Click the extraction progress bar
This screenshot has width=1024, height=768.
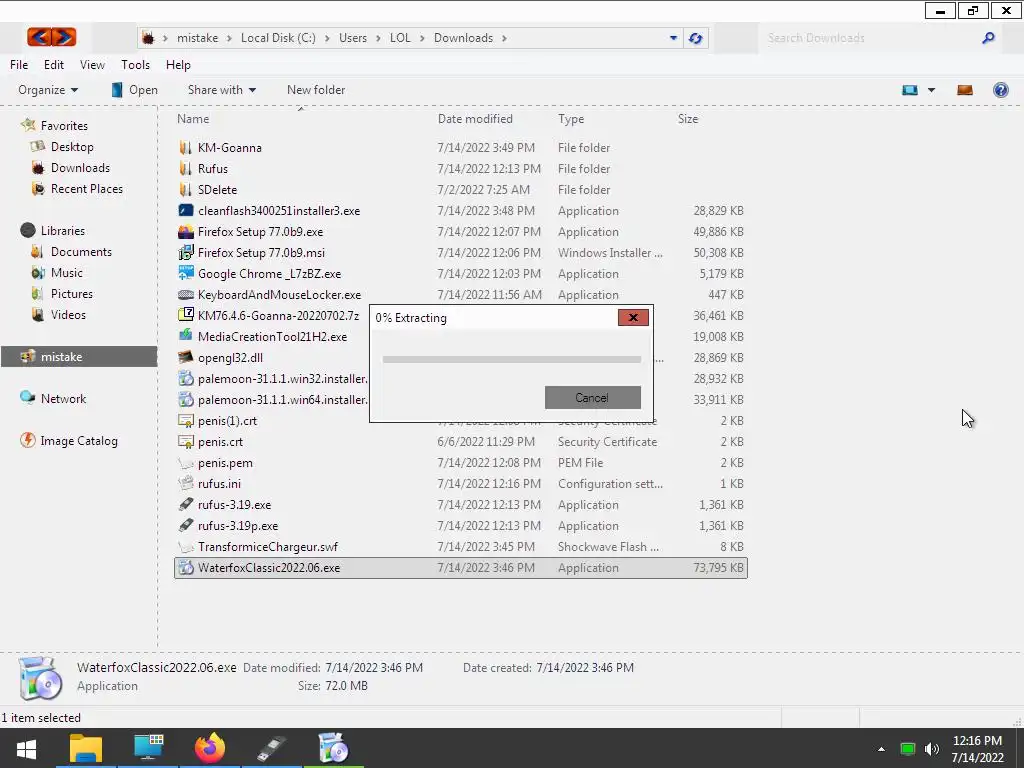[x=511, y=359]
